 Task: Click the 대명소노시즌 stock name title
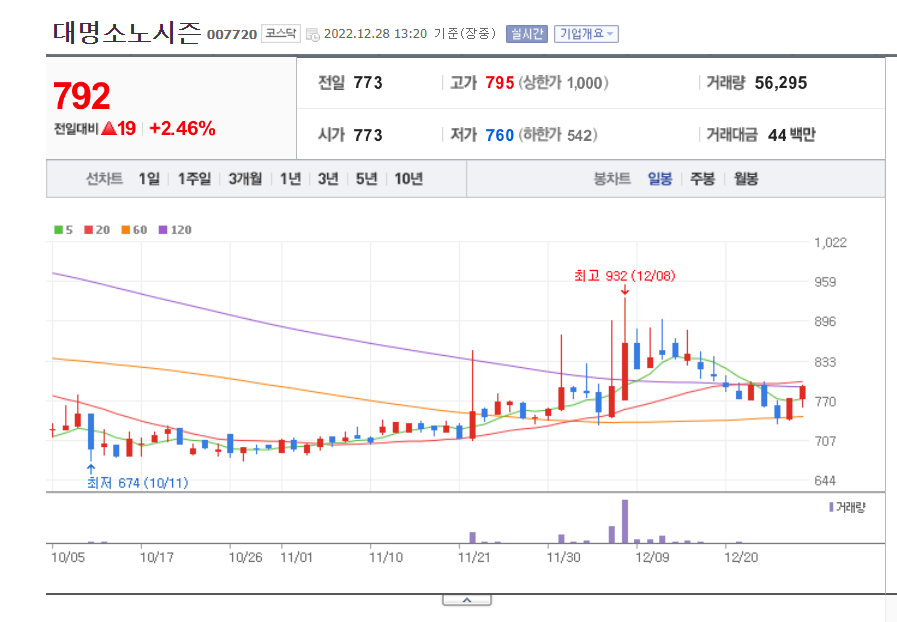pyautogui.click(x=126, y=33)
